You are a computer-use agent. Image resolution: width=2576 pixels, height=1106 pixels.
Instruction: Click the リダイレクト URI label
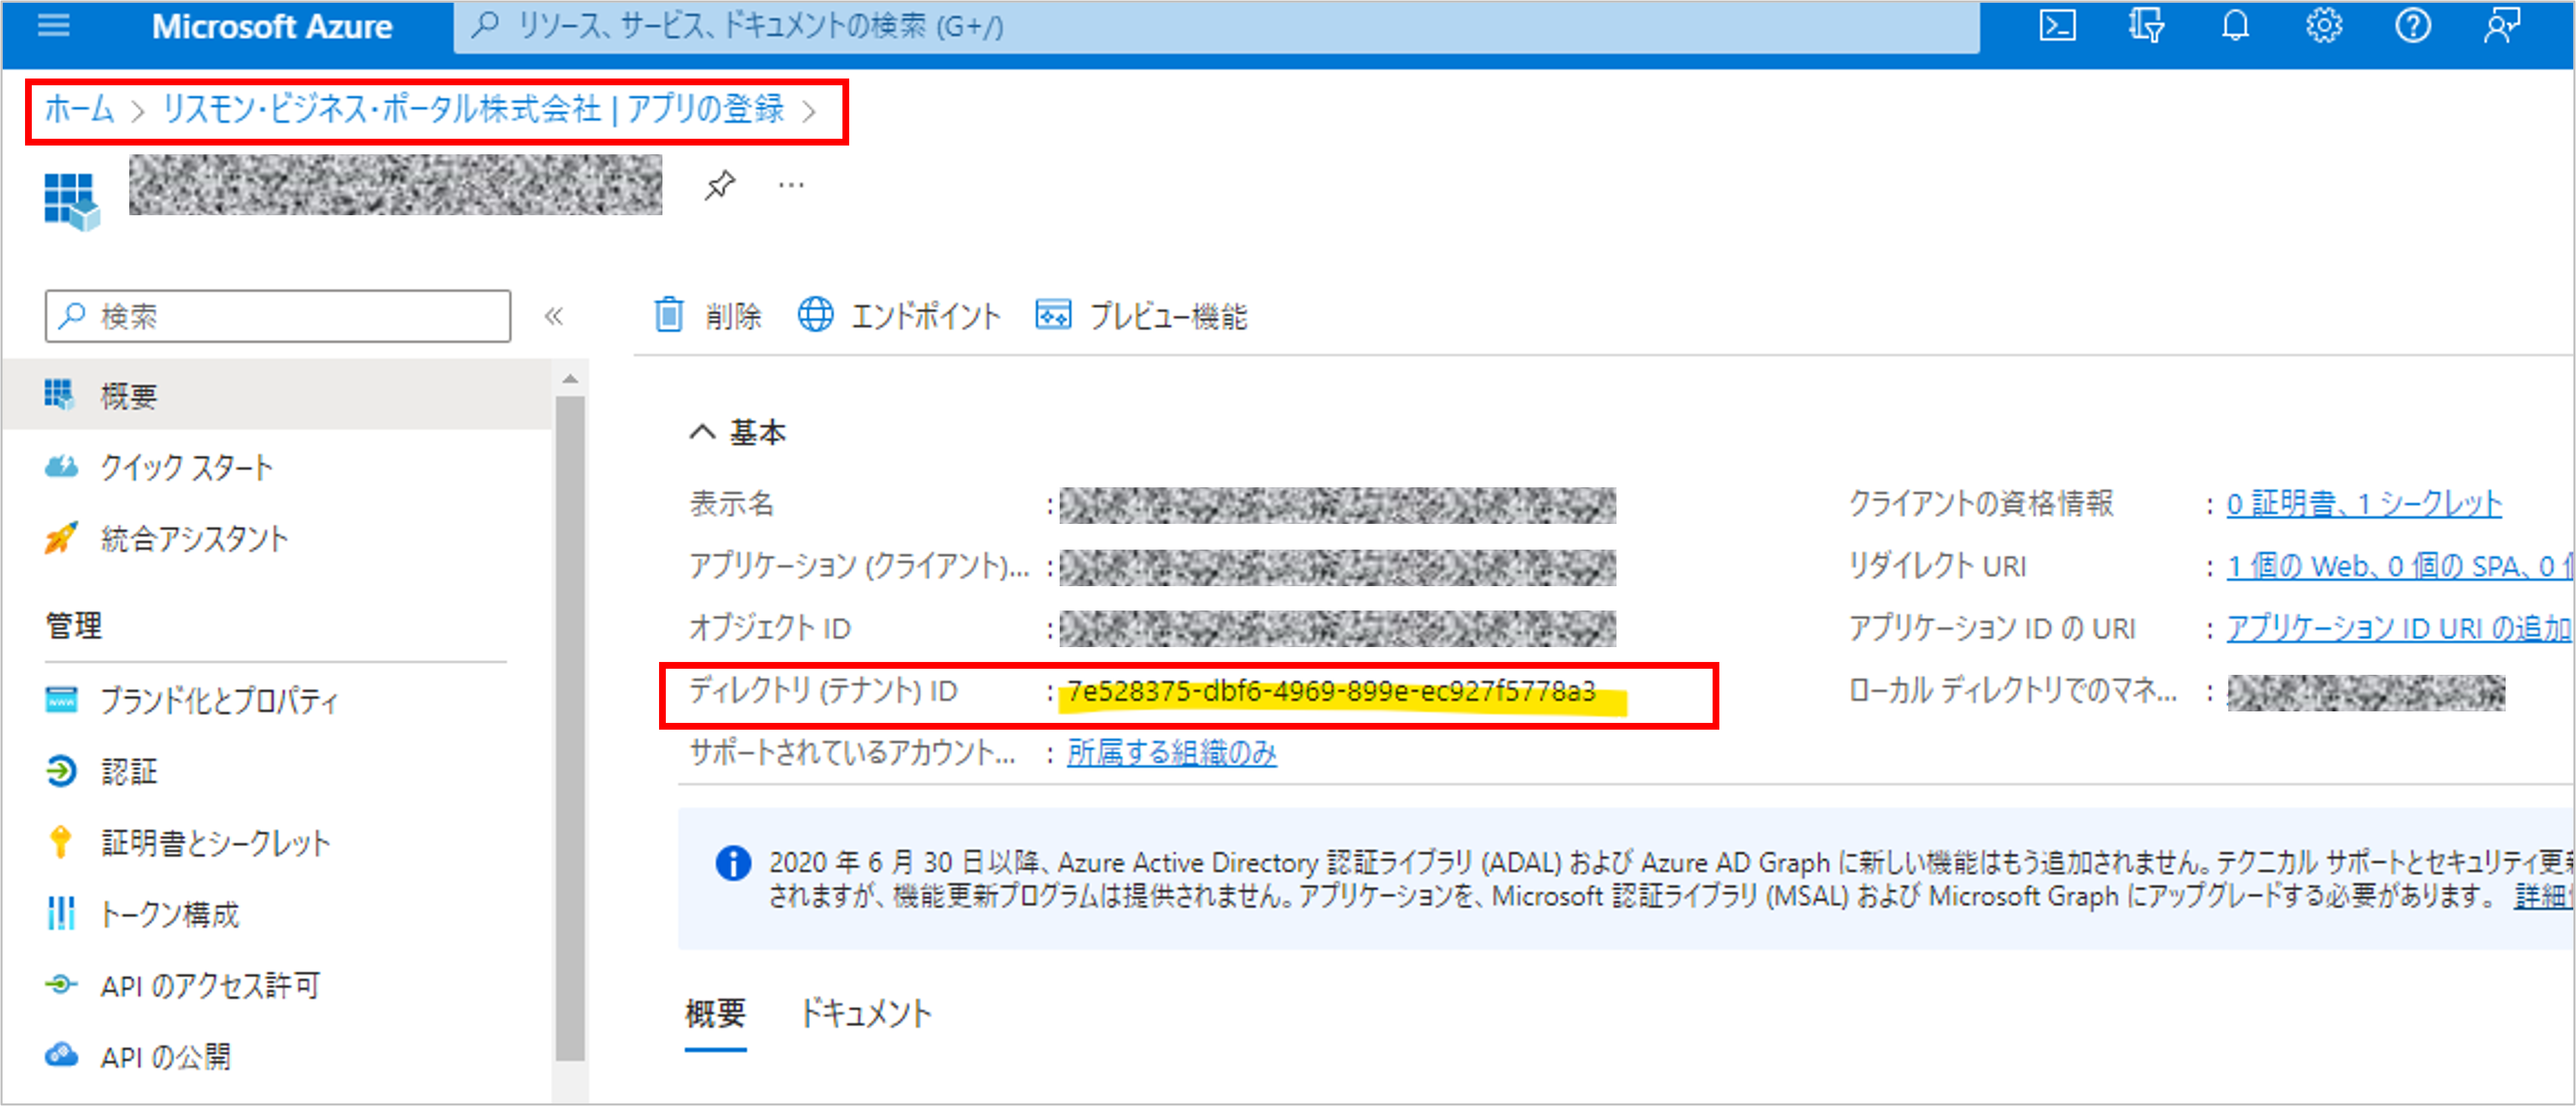pos(1937,566)
